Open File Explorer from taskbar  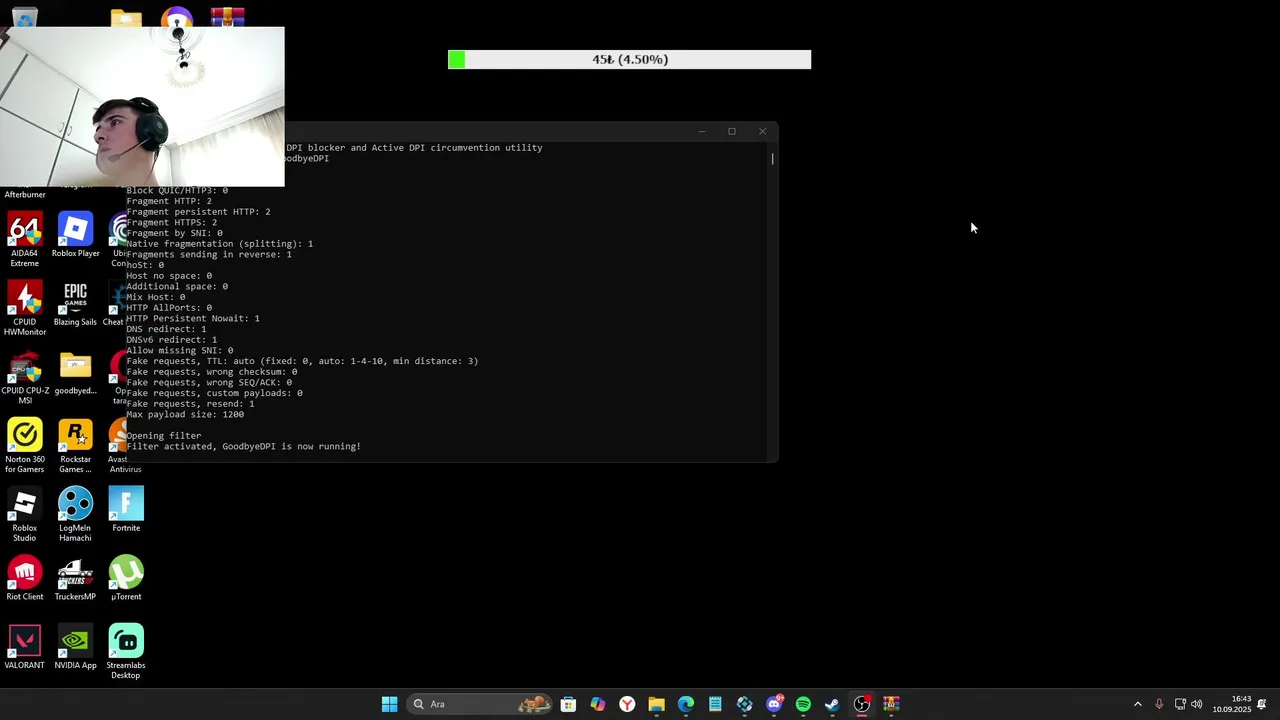click(656, 704)
